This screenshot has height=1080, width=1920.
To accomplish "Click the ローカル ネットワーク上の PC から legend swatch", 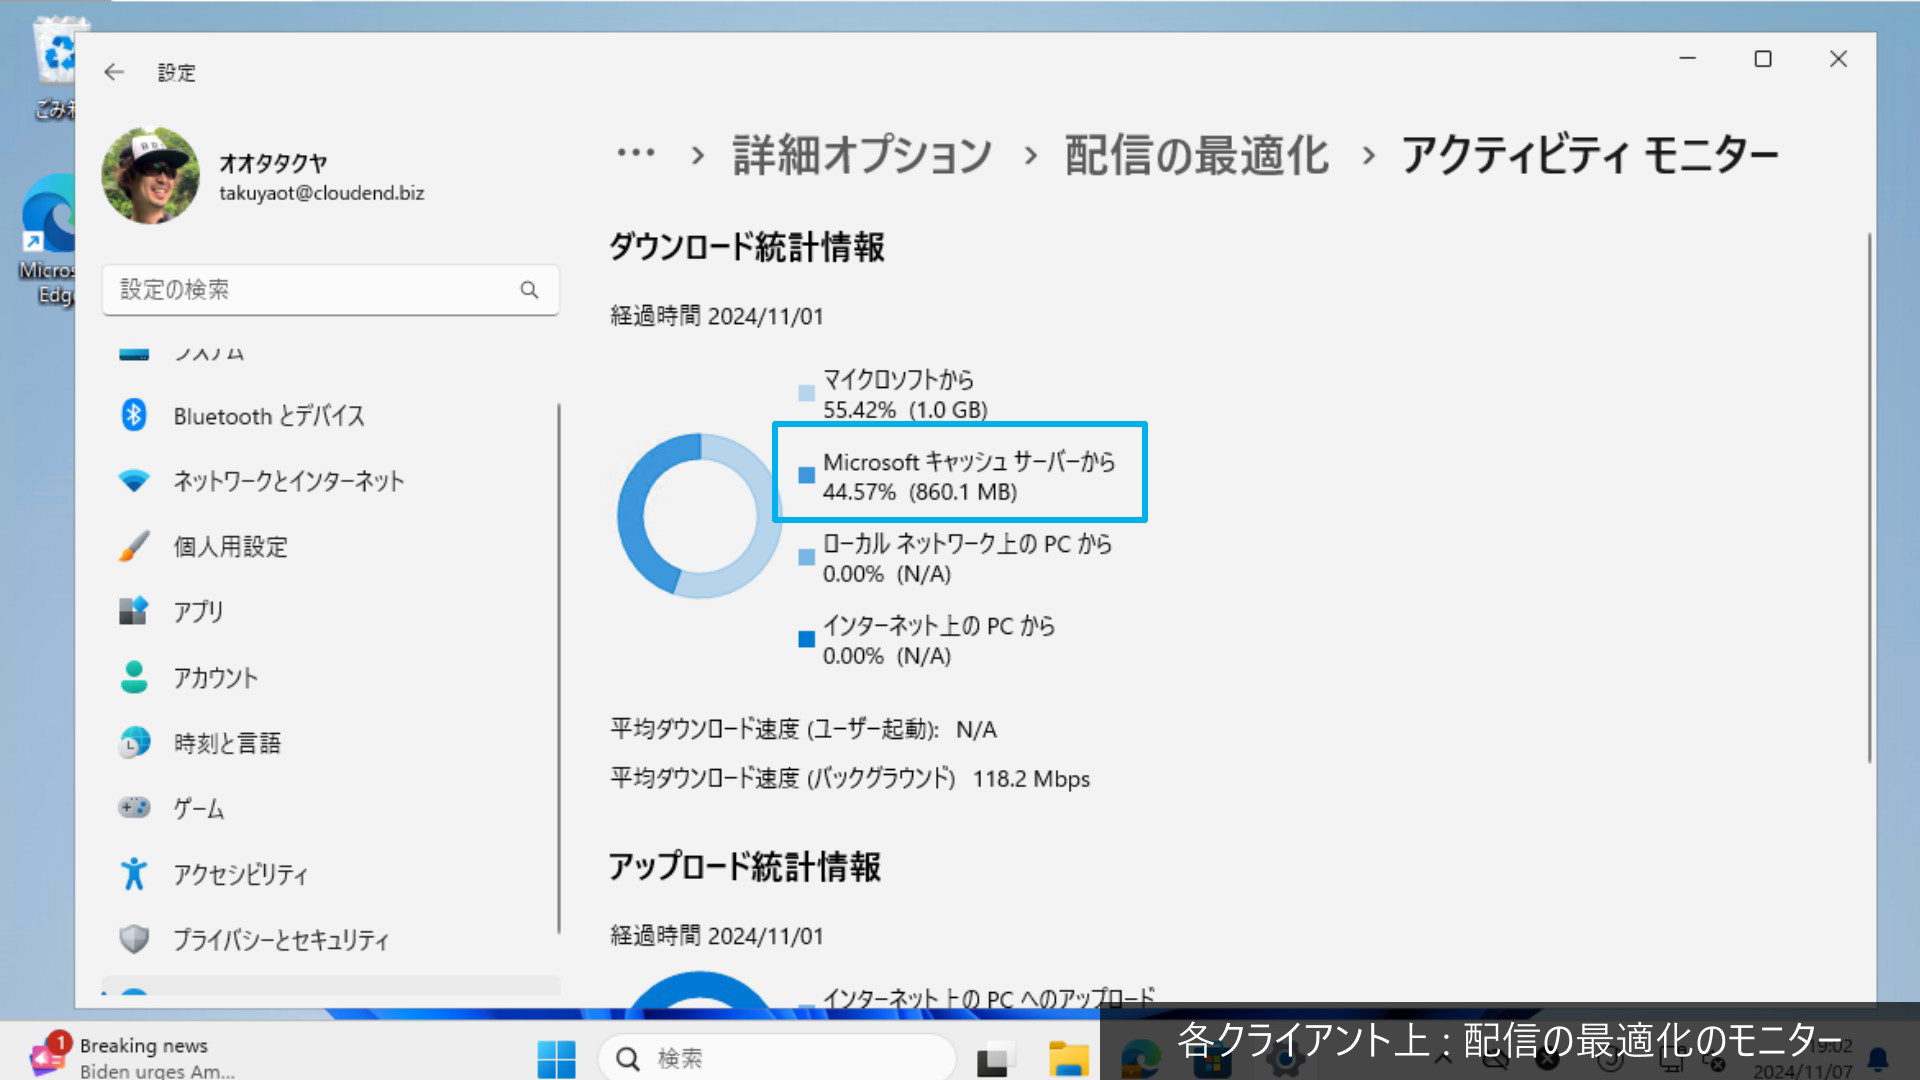I will click(806, 557).
